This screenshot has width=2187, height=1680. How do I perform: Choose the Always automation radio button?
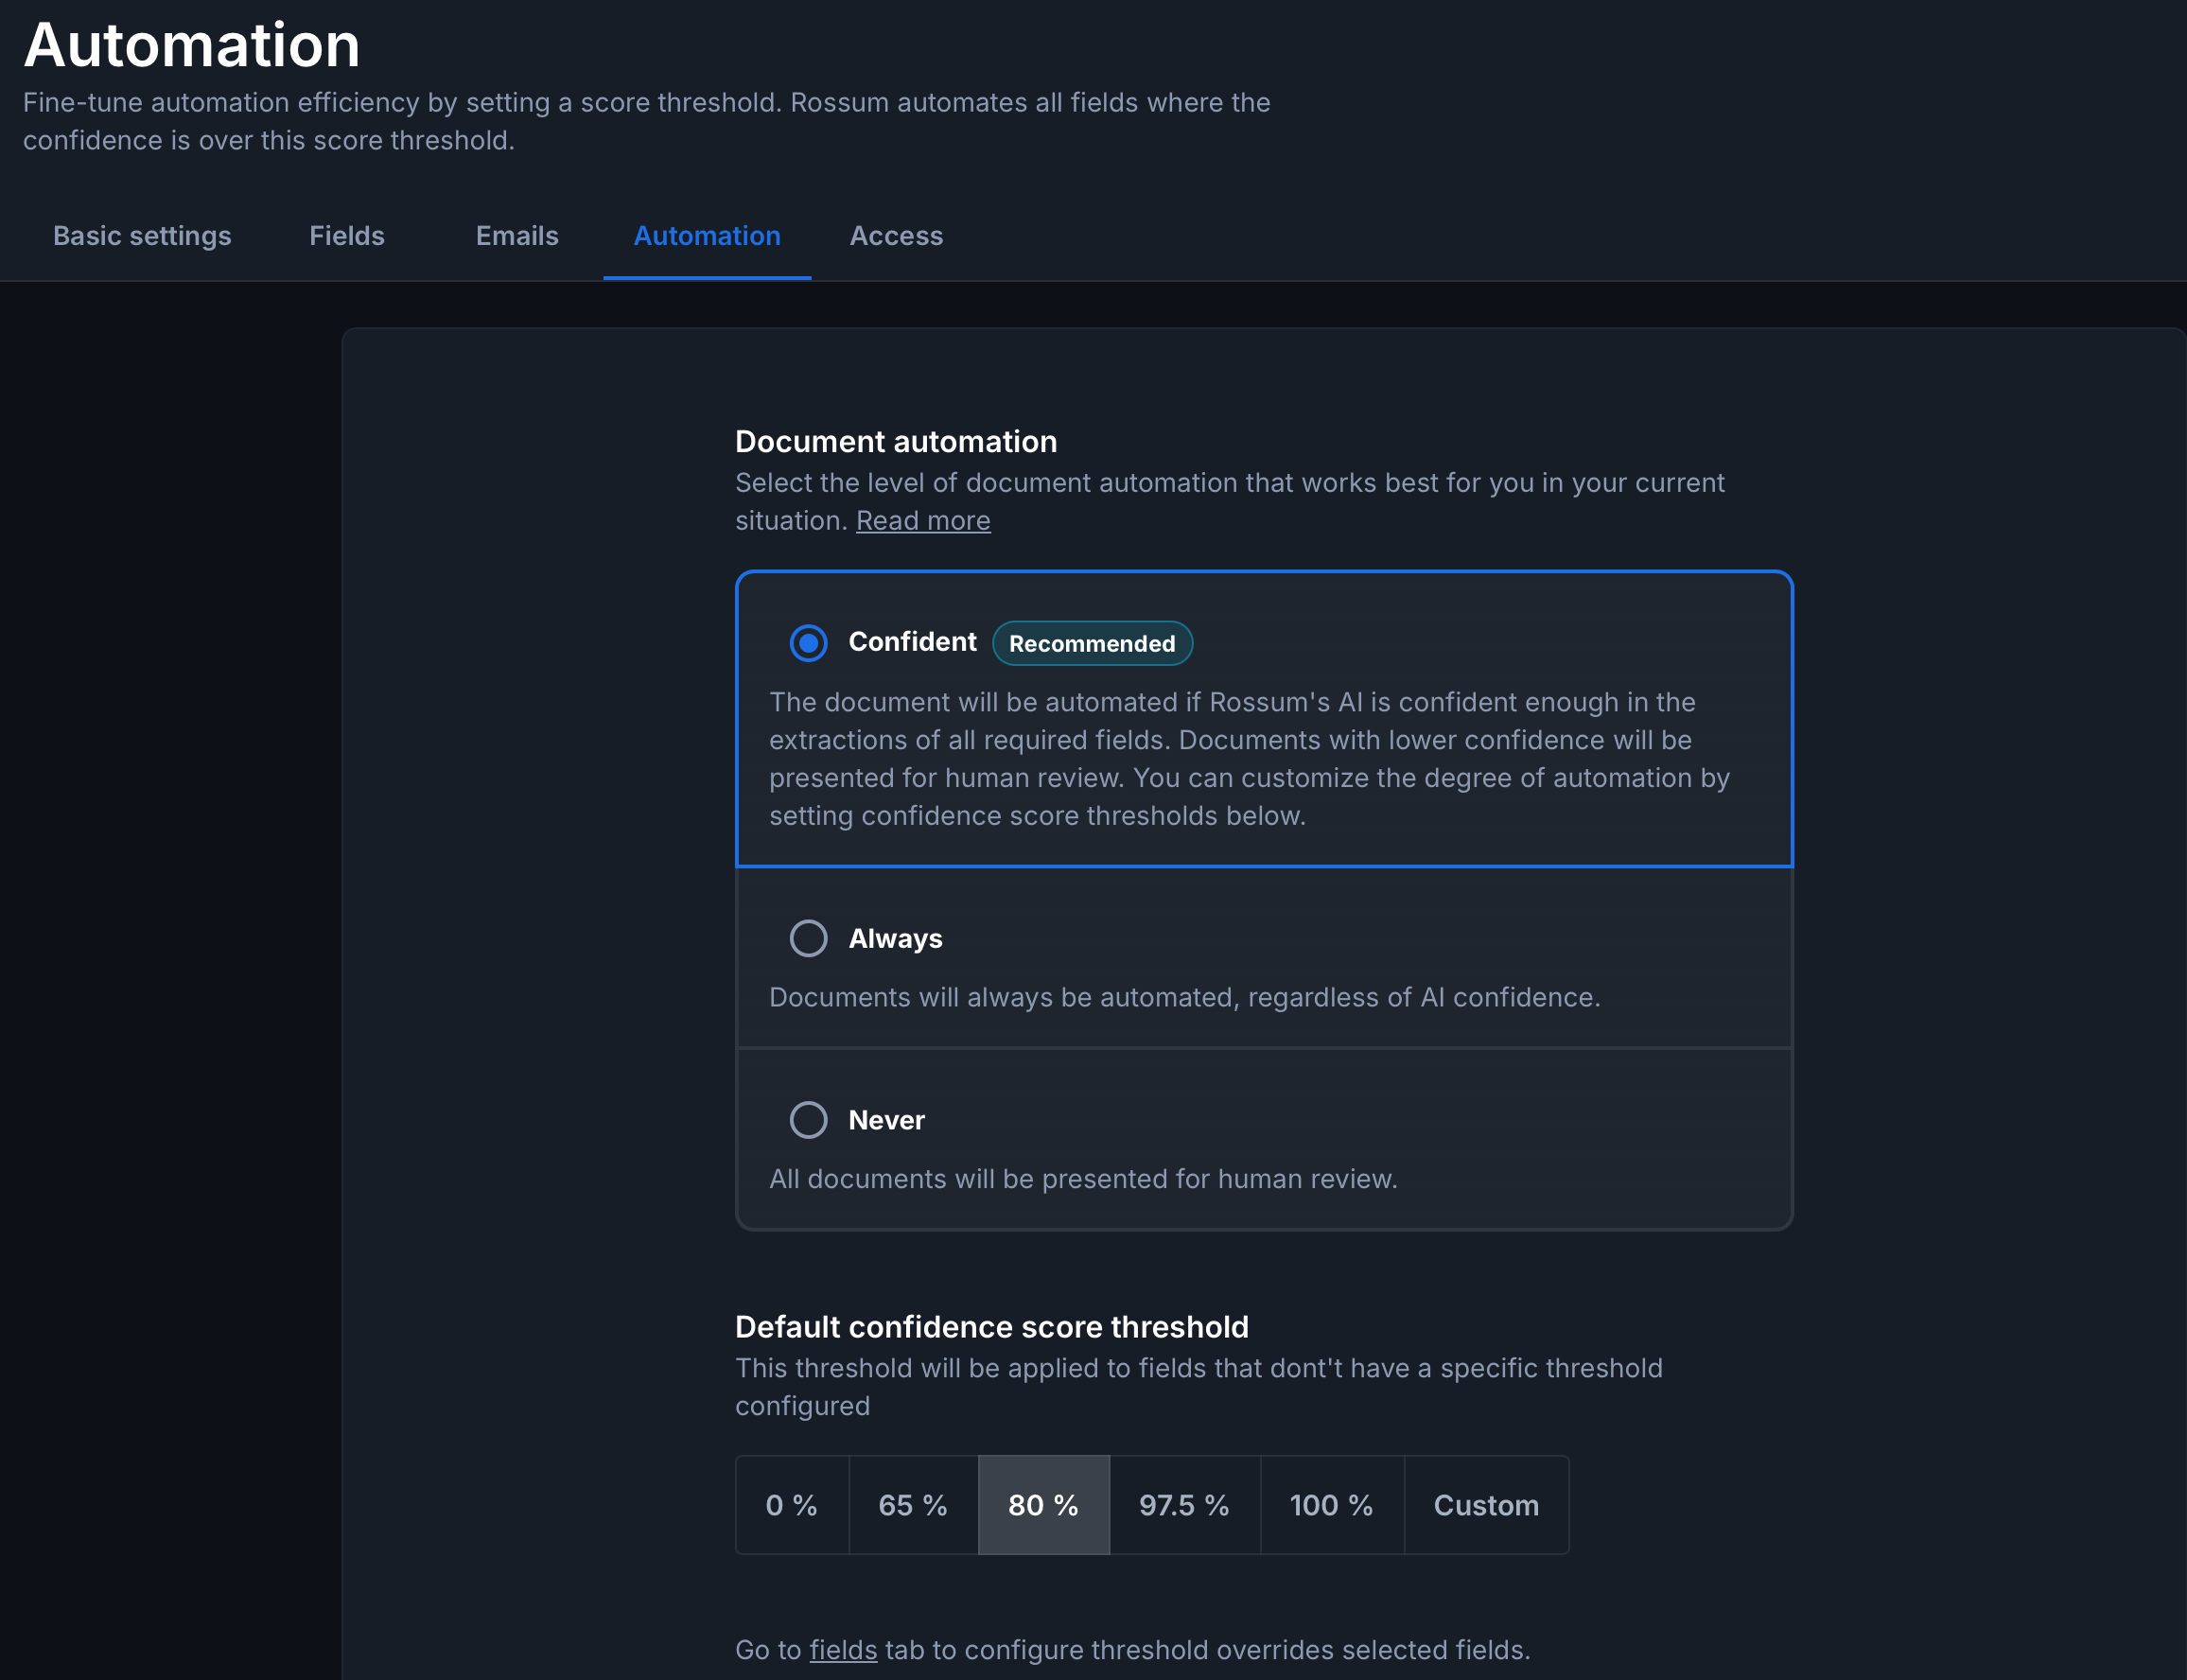(x=808, y=939)
